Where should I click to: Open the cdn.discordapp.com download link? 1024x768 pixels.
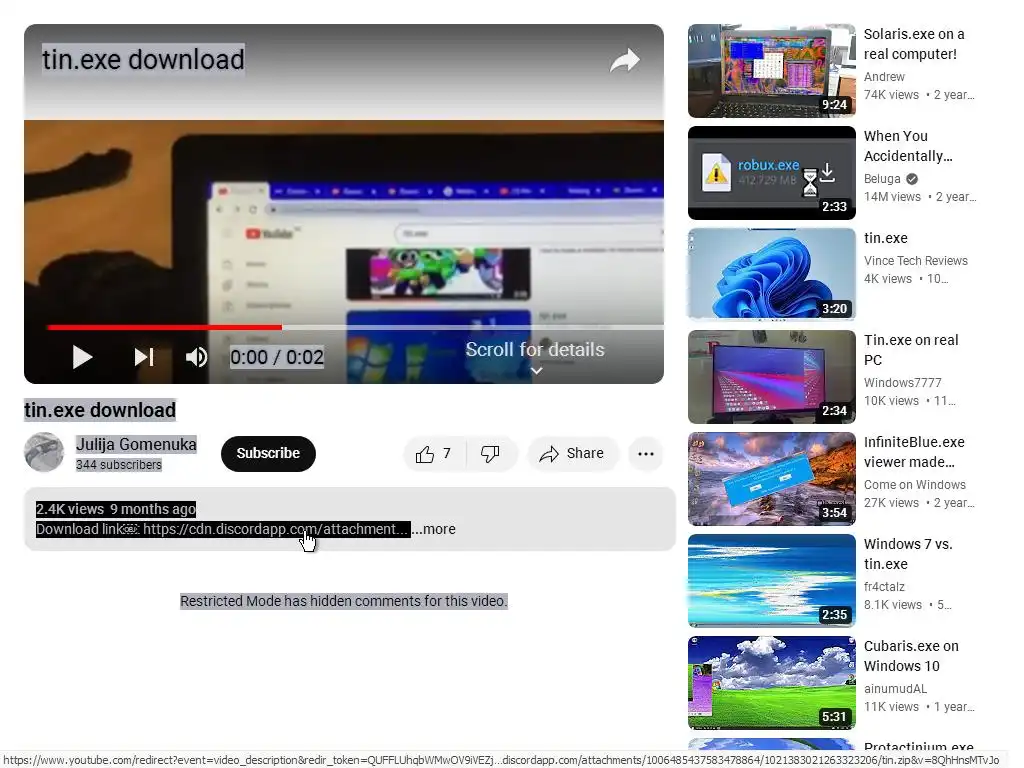276,529
